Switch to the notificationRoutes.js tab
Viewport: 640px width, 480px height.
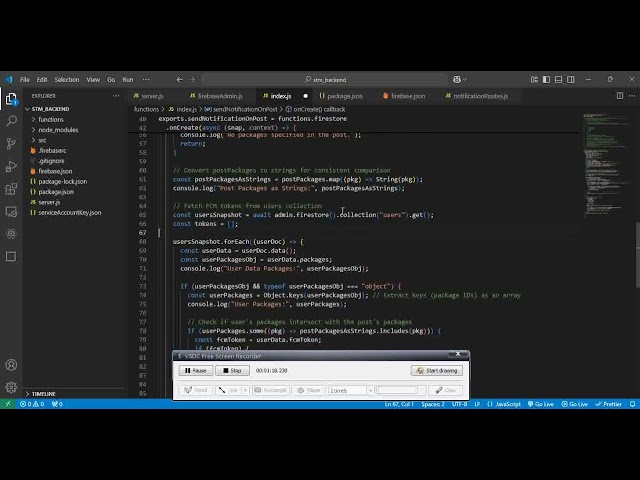[x=480, y=96]
